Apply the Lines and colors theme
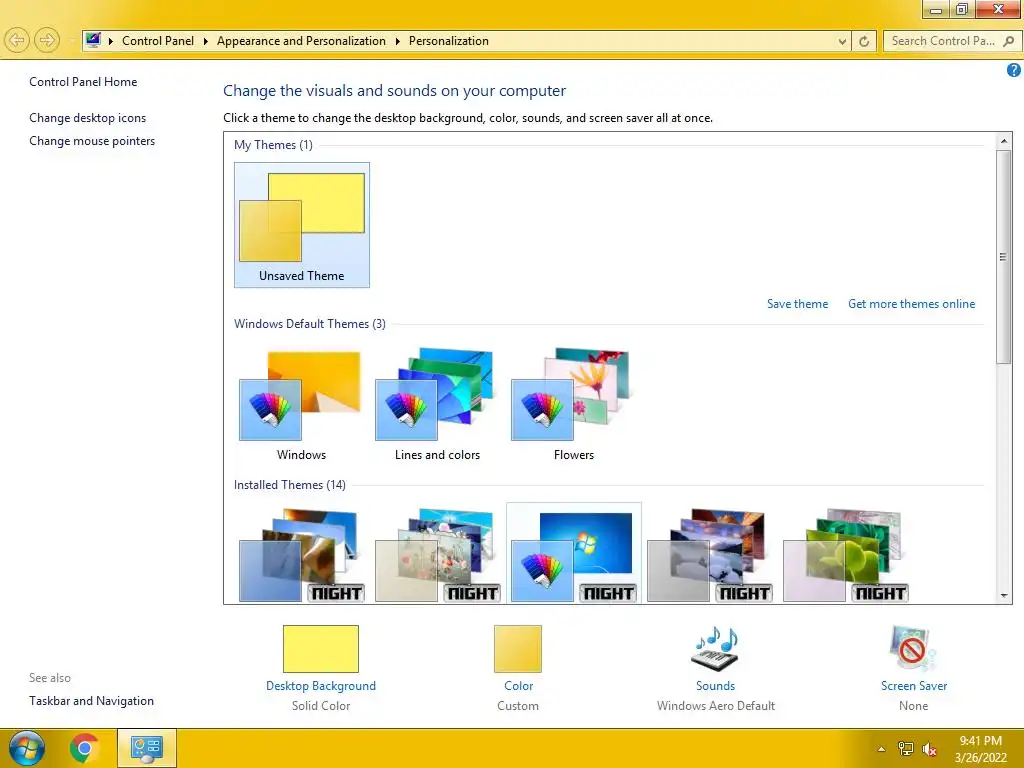 (x=437, y=405)
